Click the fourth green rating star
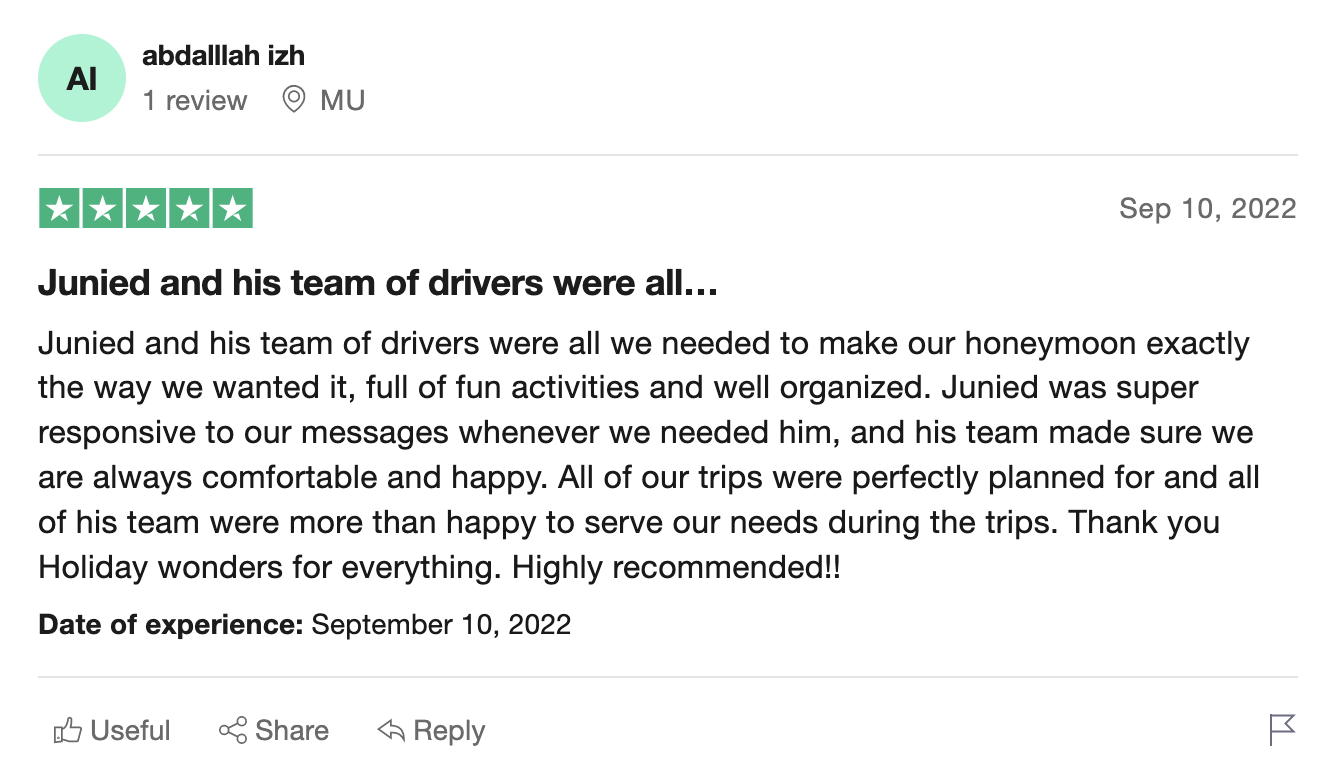Screen dimensions: 1336x772 pyautogui.click(x=188, y=208)
